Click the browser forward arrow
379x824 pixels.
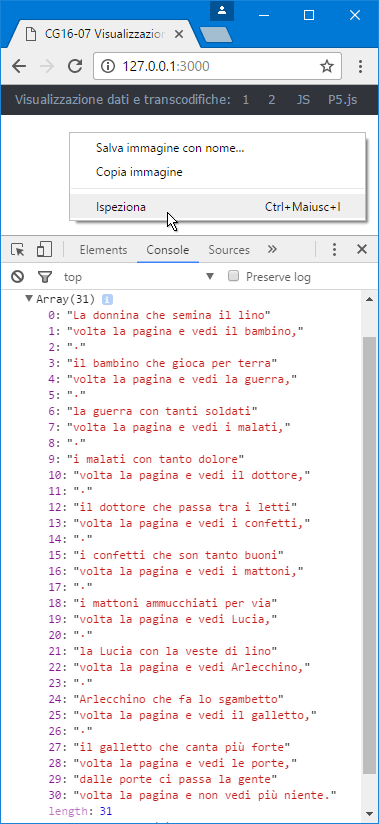pyautogui.click(x=47, y=66)
